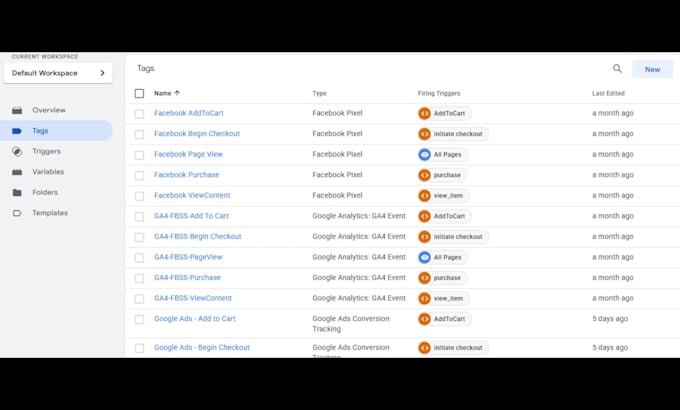680x410 pixels.
Task: Open the Facebook AddToCart tag link
Action: (x=189, y=113)
